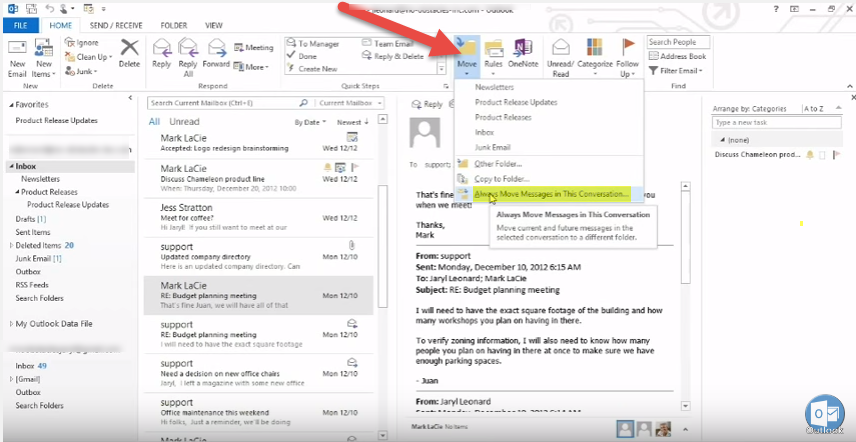Image resolution: width=856 pixels, height=442 pixels.
Task: Select the Drafts folder
Action: 31,219
